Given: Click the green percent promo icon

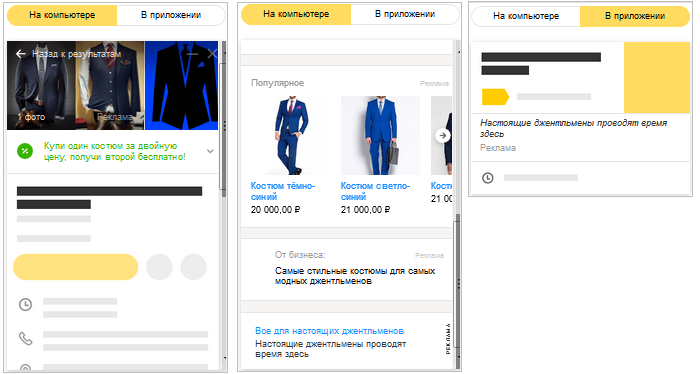Looking at the screenshot, I should tap(25, 151).
